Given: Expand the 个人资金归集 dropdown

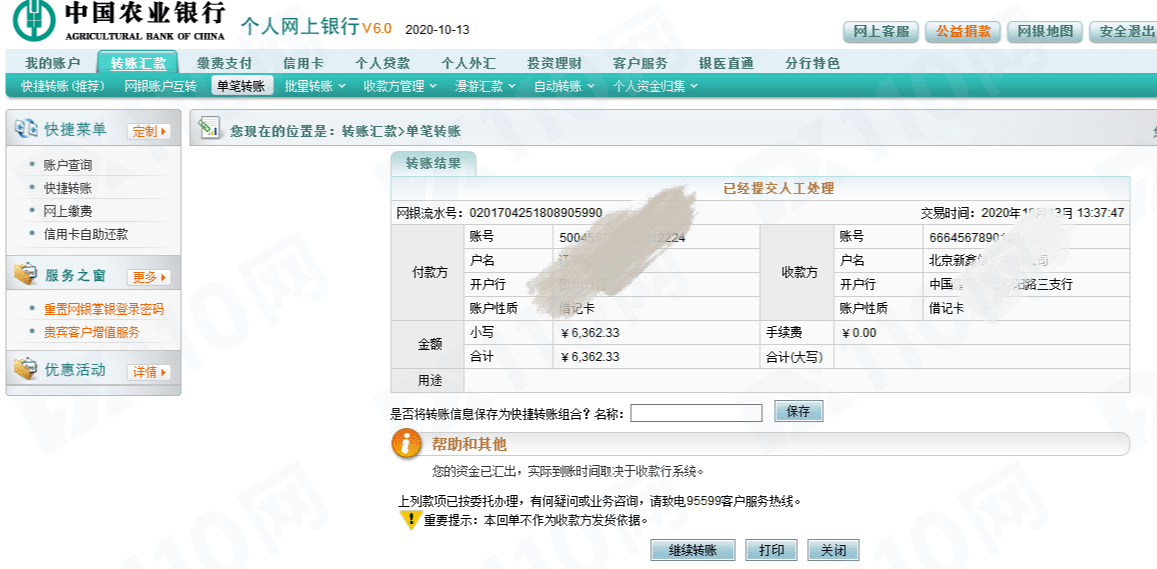Looking at the screenshot, I should 655,86.
